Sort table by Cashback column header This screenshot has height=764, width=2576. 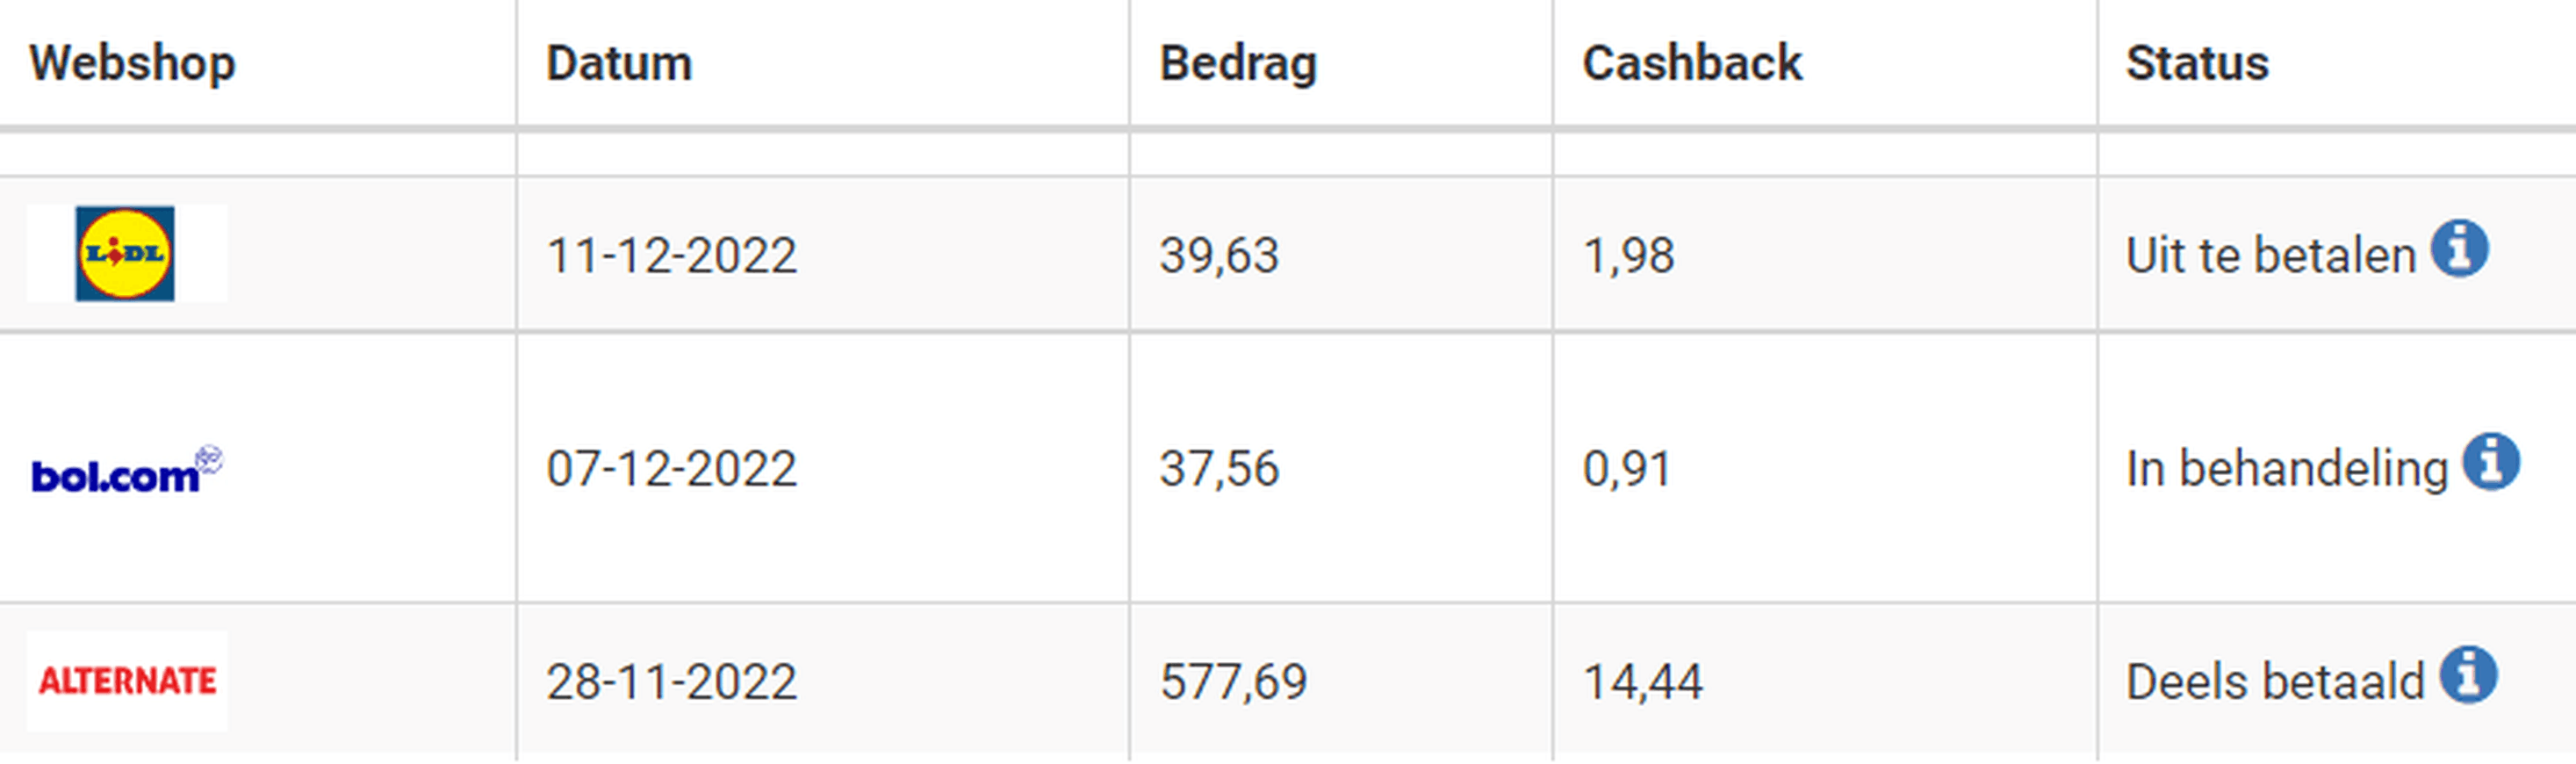(x=1692, y=63)
